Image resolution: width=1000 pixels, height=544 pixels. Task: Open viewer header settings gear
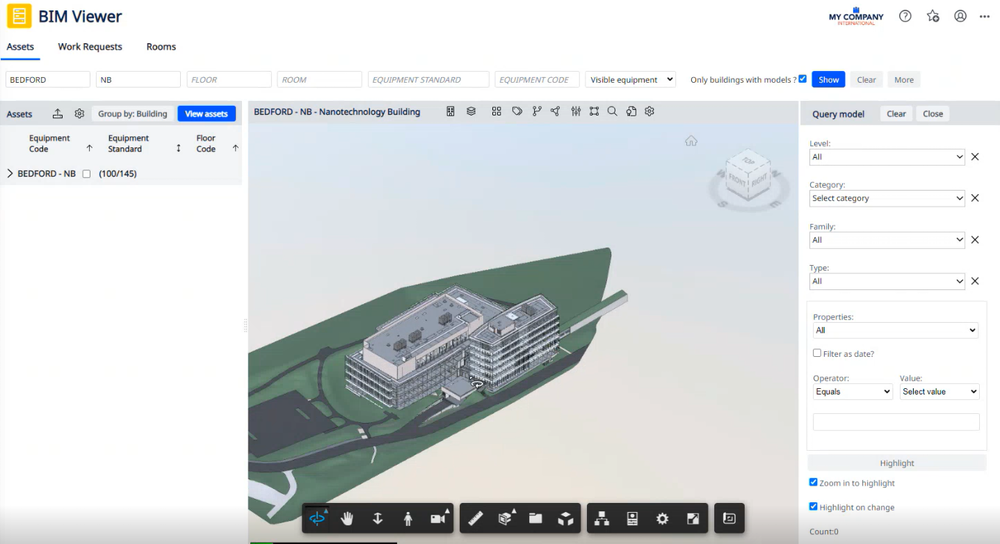[x=649, y=112]
